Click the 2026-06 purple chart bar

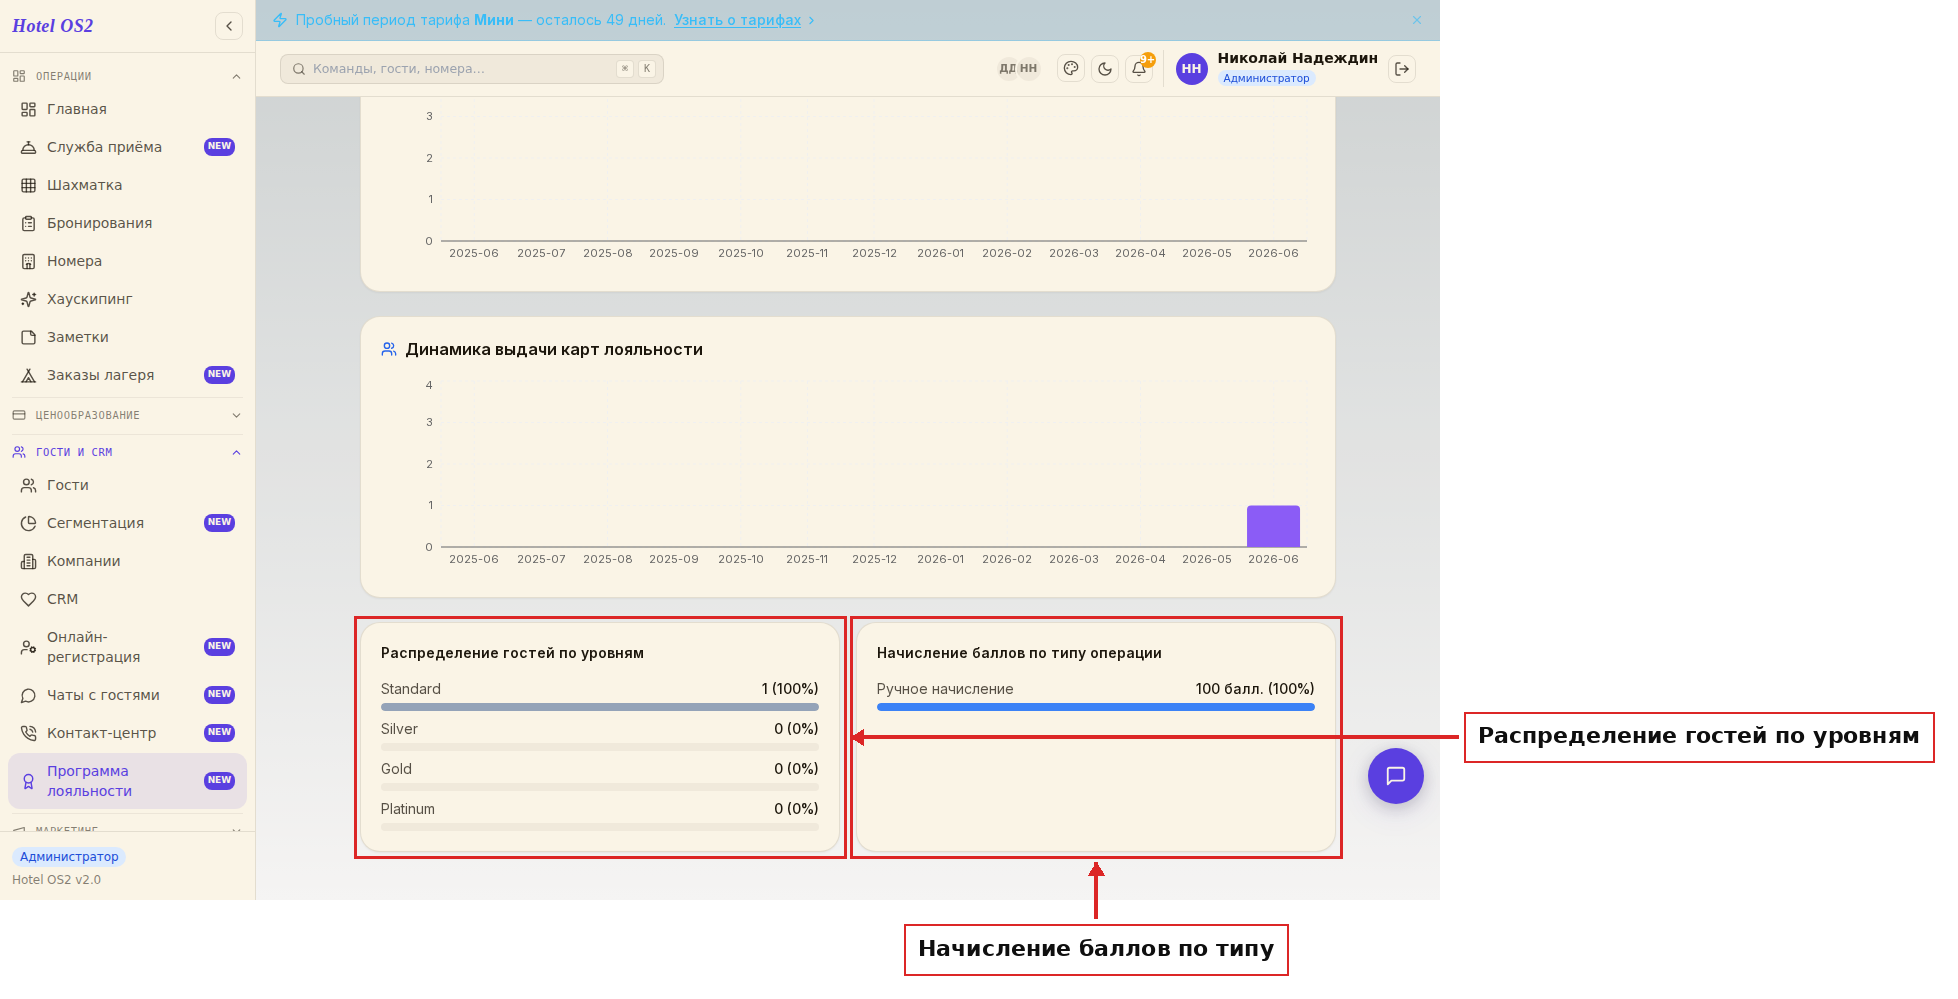click(1273, 526)
